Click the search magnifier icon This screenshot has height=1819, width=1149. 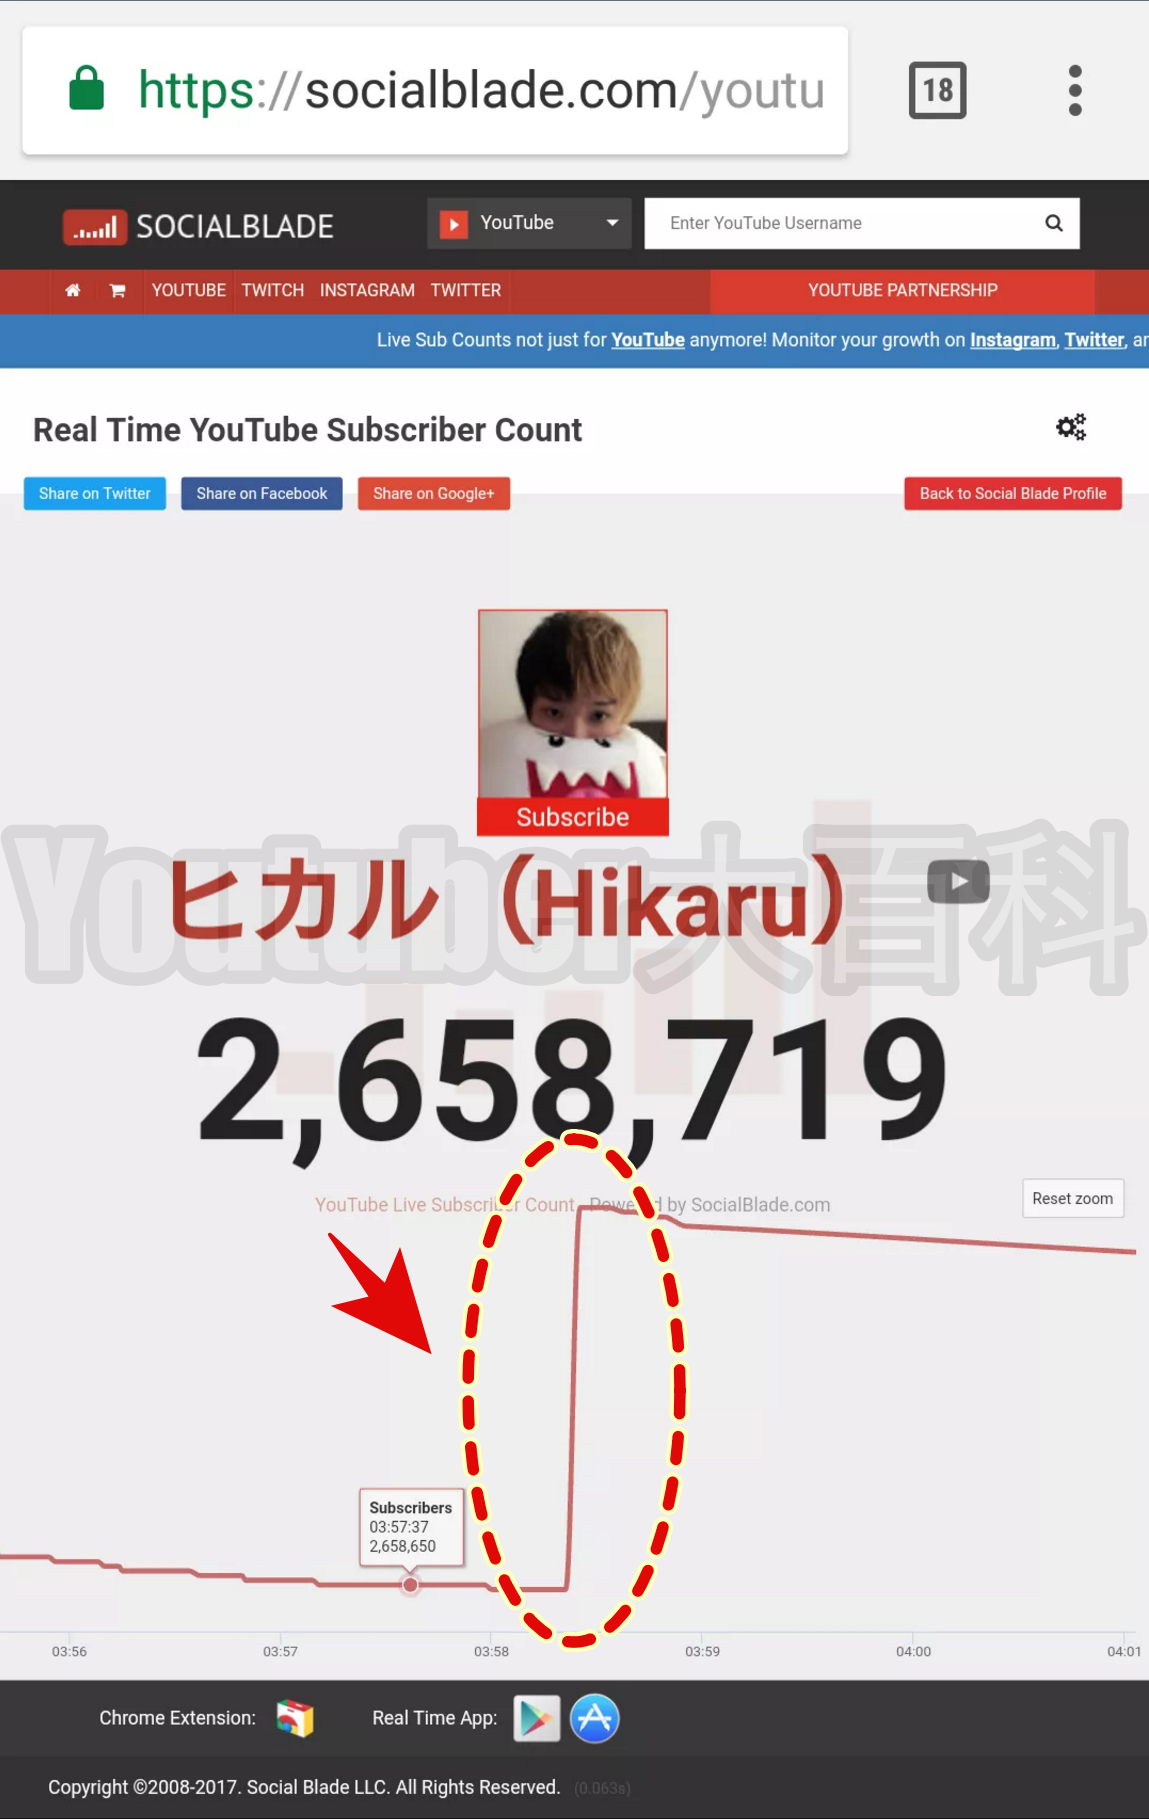pos(1054,223)
